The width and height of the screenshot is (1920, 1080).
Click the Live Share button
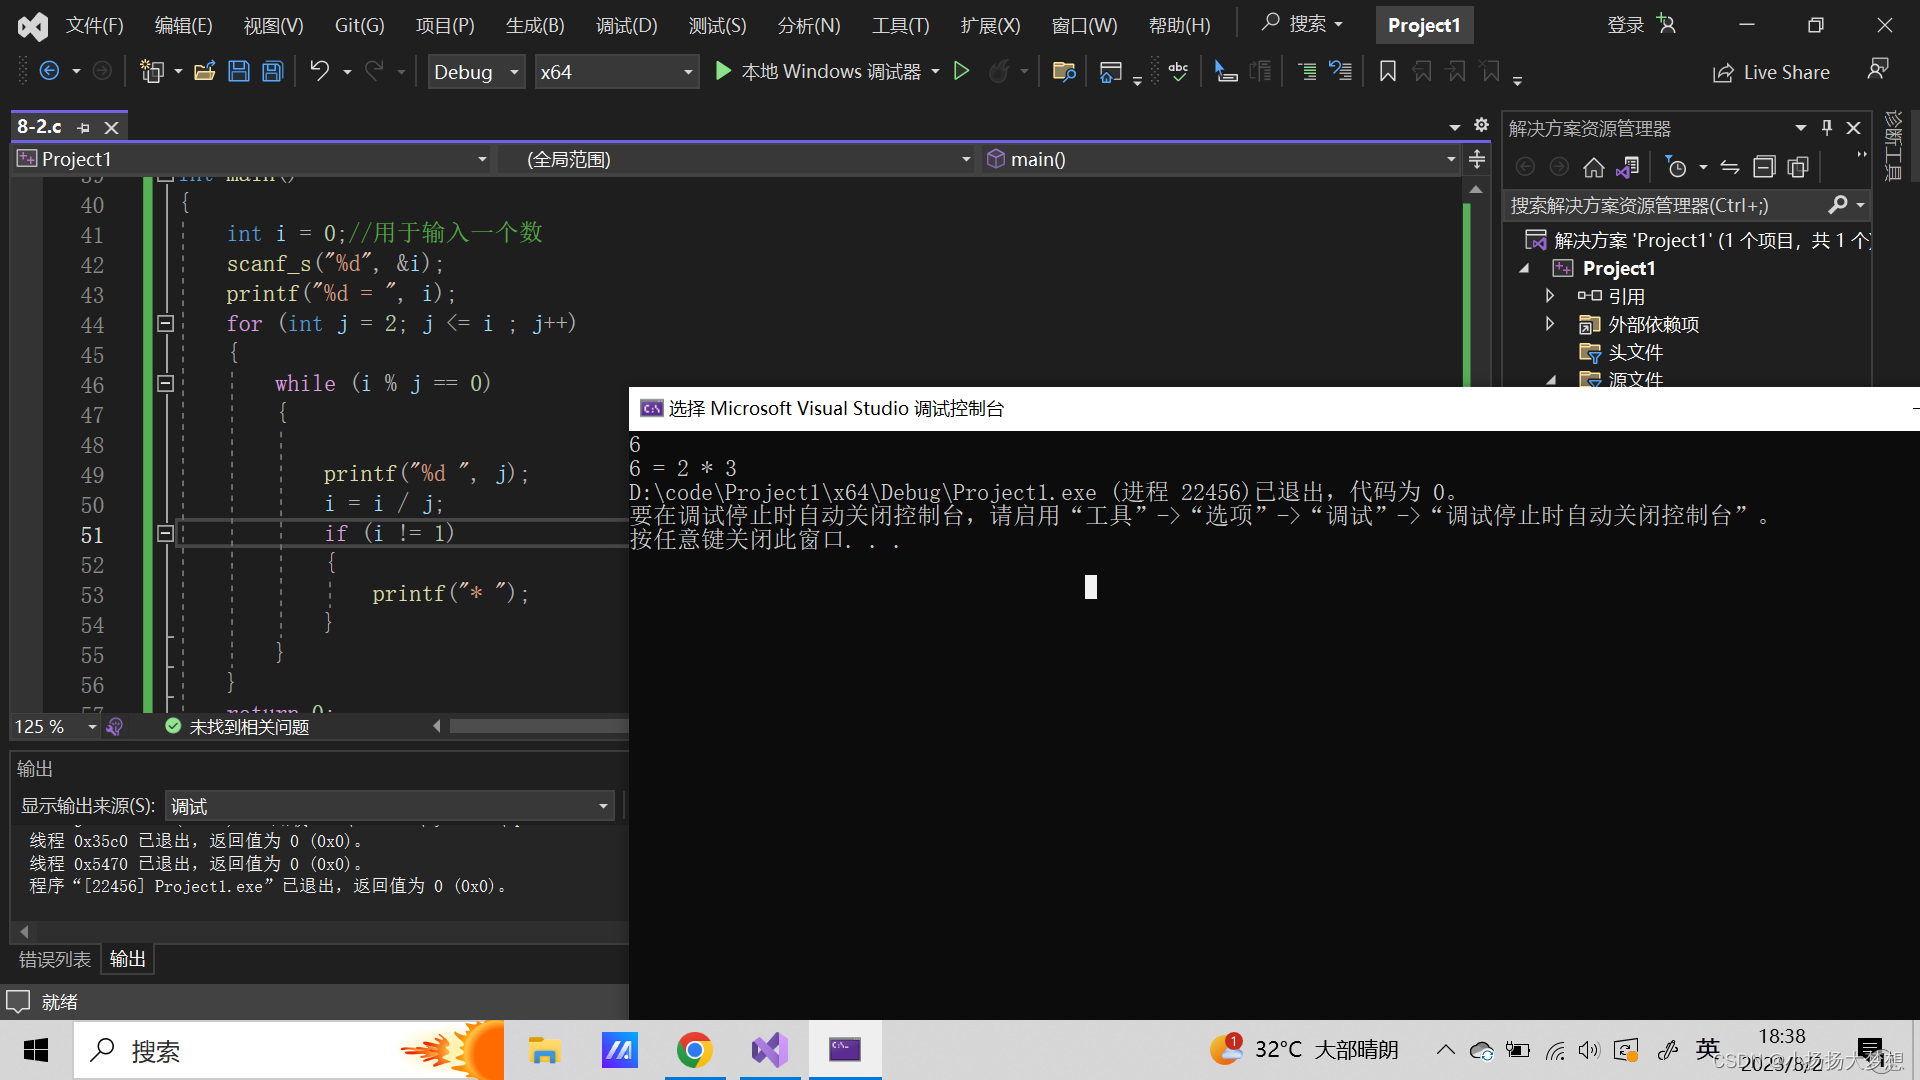pyautogui.click(x=1771, y=72)
